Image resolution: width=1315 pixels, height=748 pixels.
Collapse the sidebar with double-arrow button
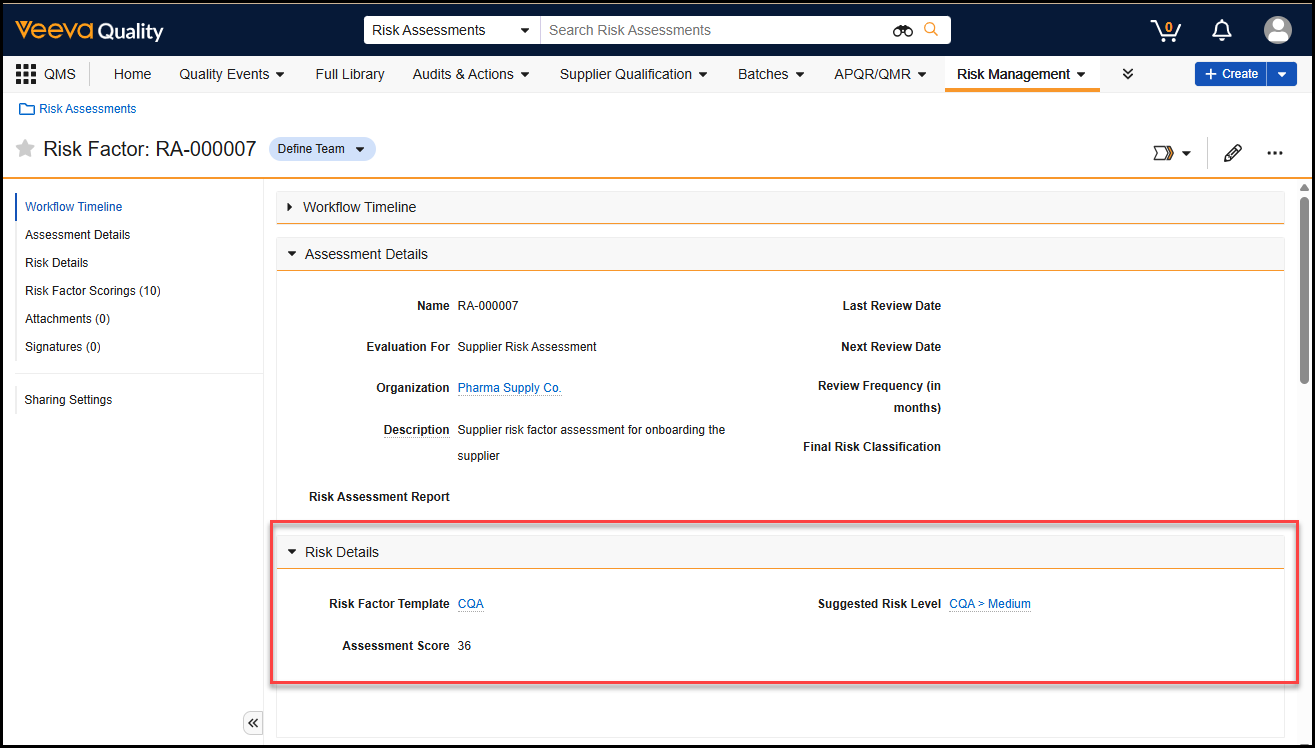pos(253,723)
